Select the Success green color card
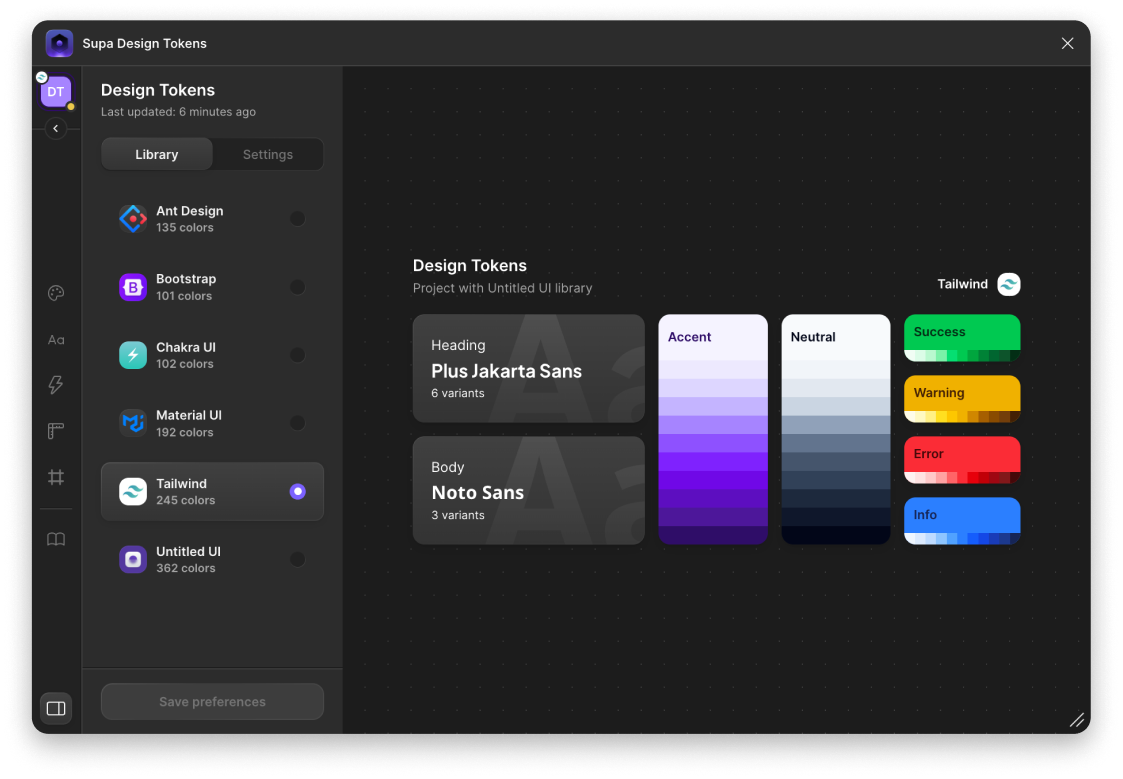The width and height of the screenshot is (1123, 779). point(962,338)
